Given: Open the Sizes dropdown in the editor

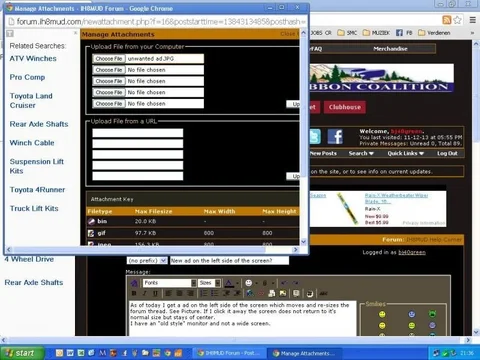Looking at the screenshot, I should 209,283.
